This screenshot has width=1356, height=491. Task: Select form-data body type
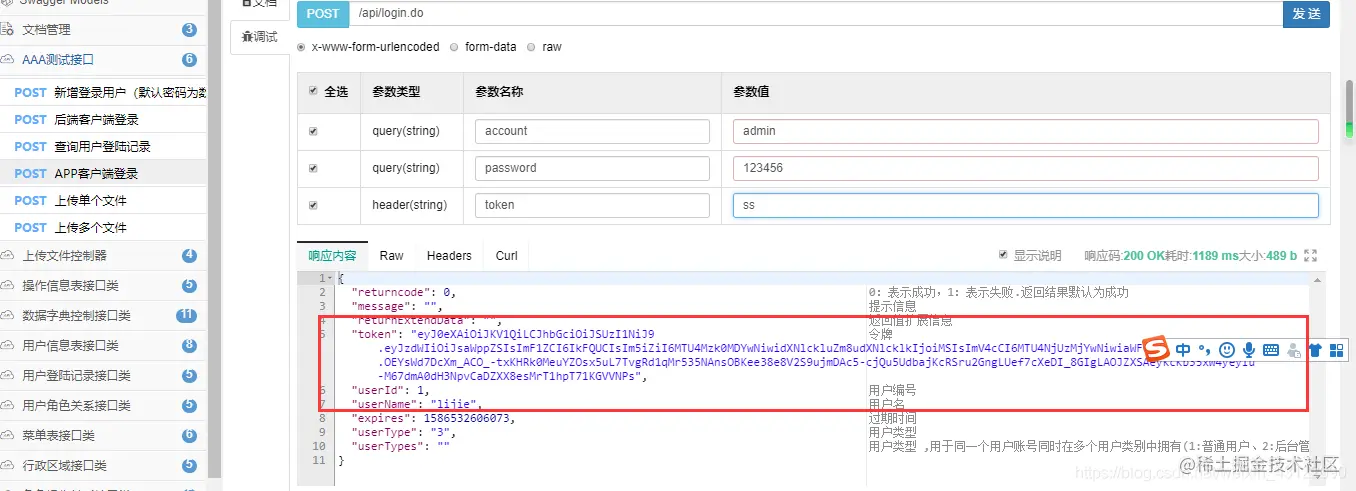pos(454,47)
